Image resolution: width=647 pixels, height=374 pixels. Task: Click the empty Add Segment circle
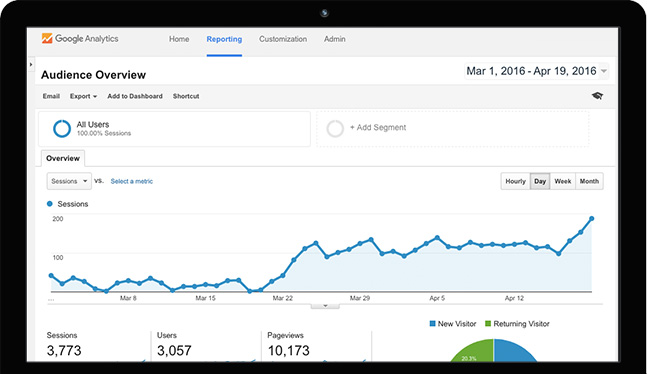pyautogui.click(x=335, y=129)
